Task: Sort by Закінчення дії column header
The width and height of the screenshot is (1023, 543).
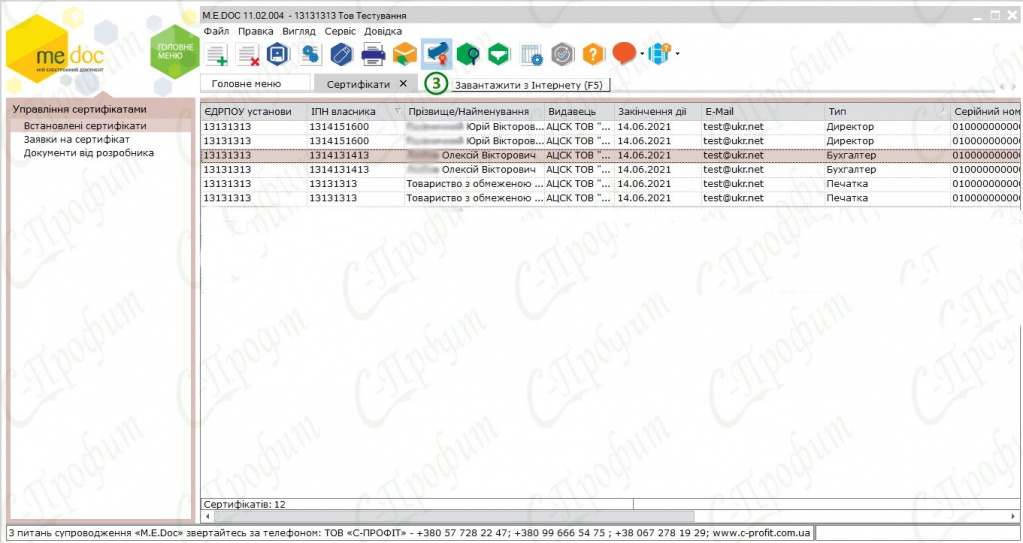Action: click(658, 112)
